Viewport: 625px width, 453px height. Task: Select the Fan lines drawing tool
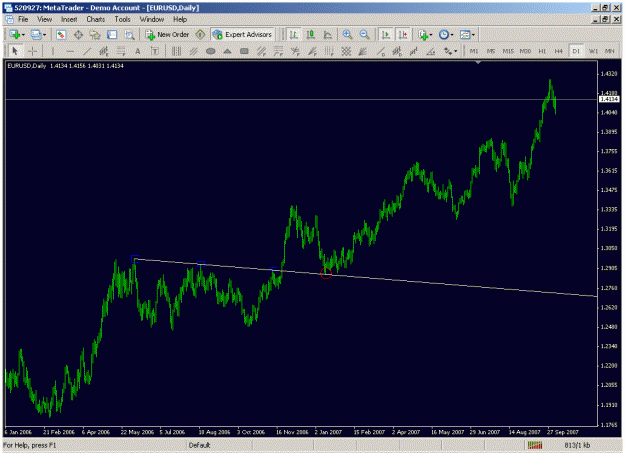[363, 51]
